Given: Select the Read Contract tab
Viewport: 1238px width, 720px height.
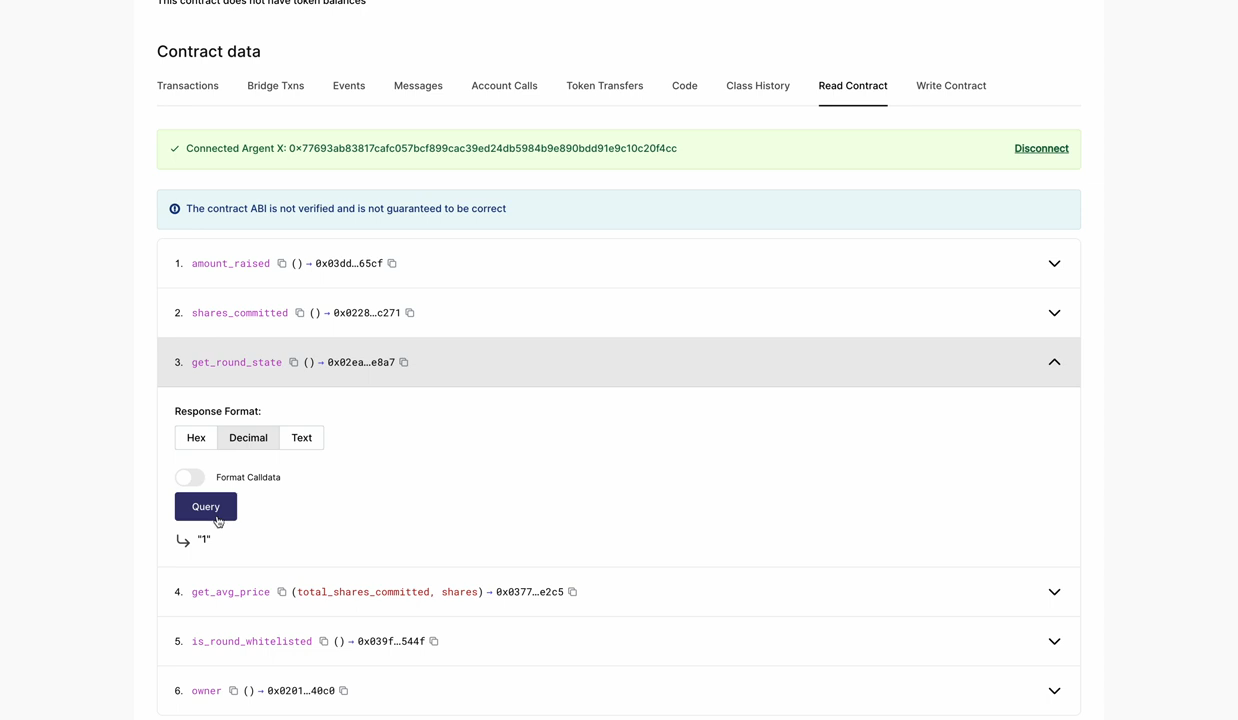Looking at the screenshot, I should pyautogui.click(x=853, y=86).
